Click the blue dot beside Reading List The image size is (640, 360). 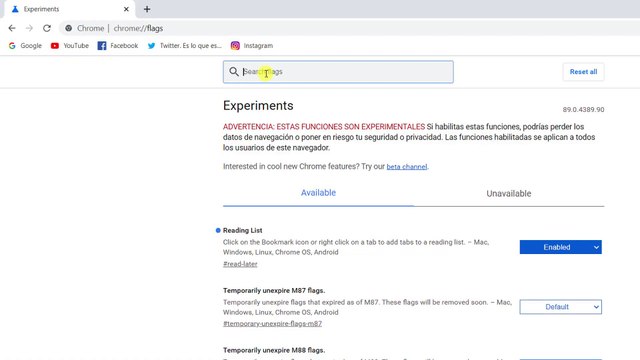218,230
